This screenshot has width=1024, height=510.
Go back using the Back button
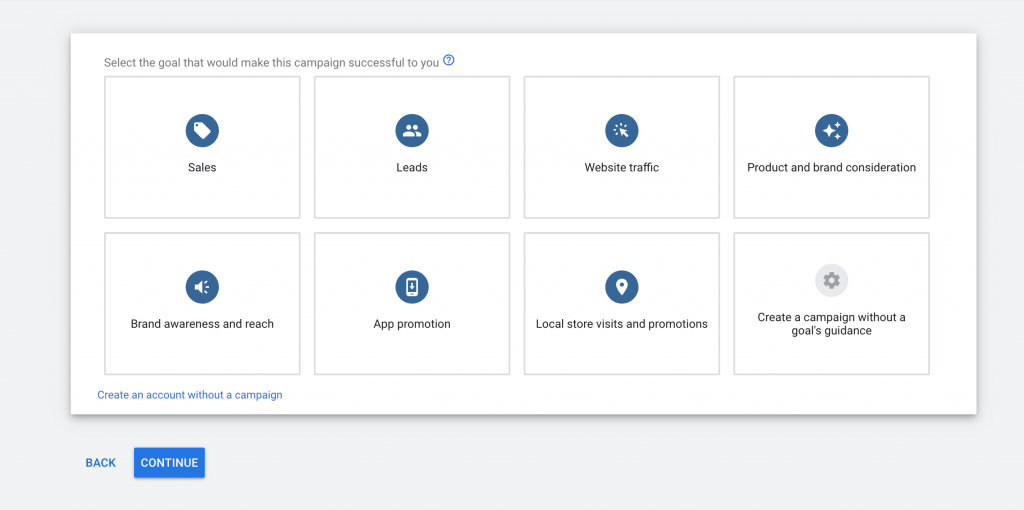[x=101, y=463]
